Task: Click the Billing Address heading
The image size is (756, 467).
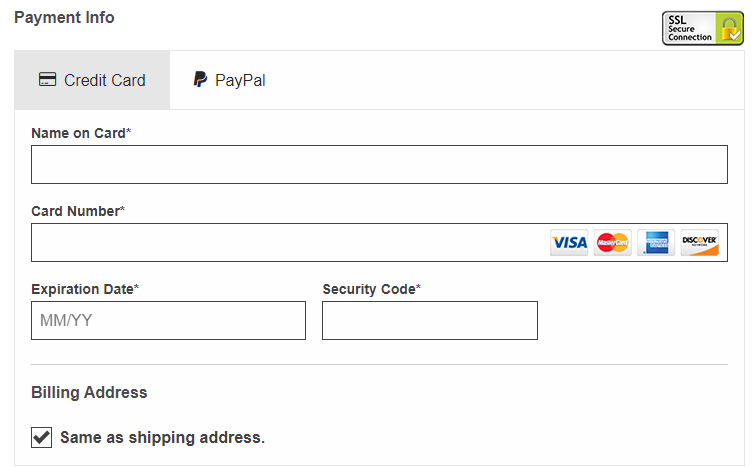Action: [x=89, y=392]
